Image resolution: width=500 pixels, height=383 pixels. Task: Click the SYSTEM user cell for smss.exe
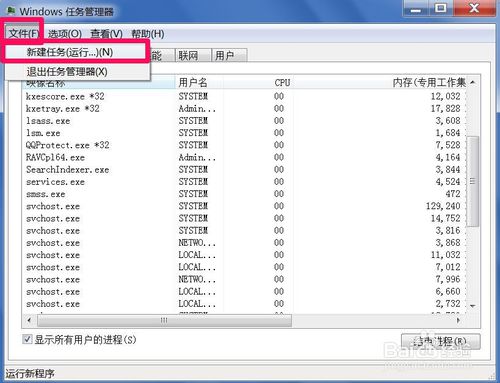(193, 194)
